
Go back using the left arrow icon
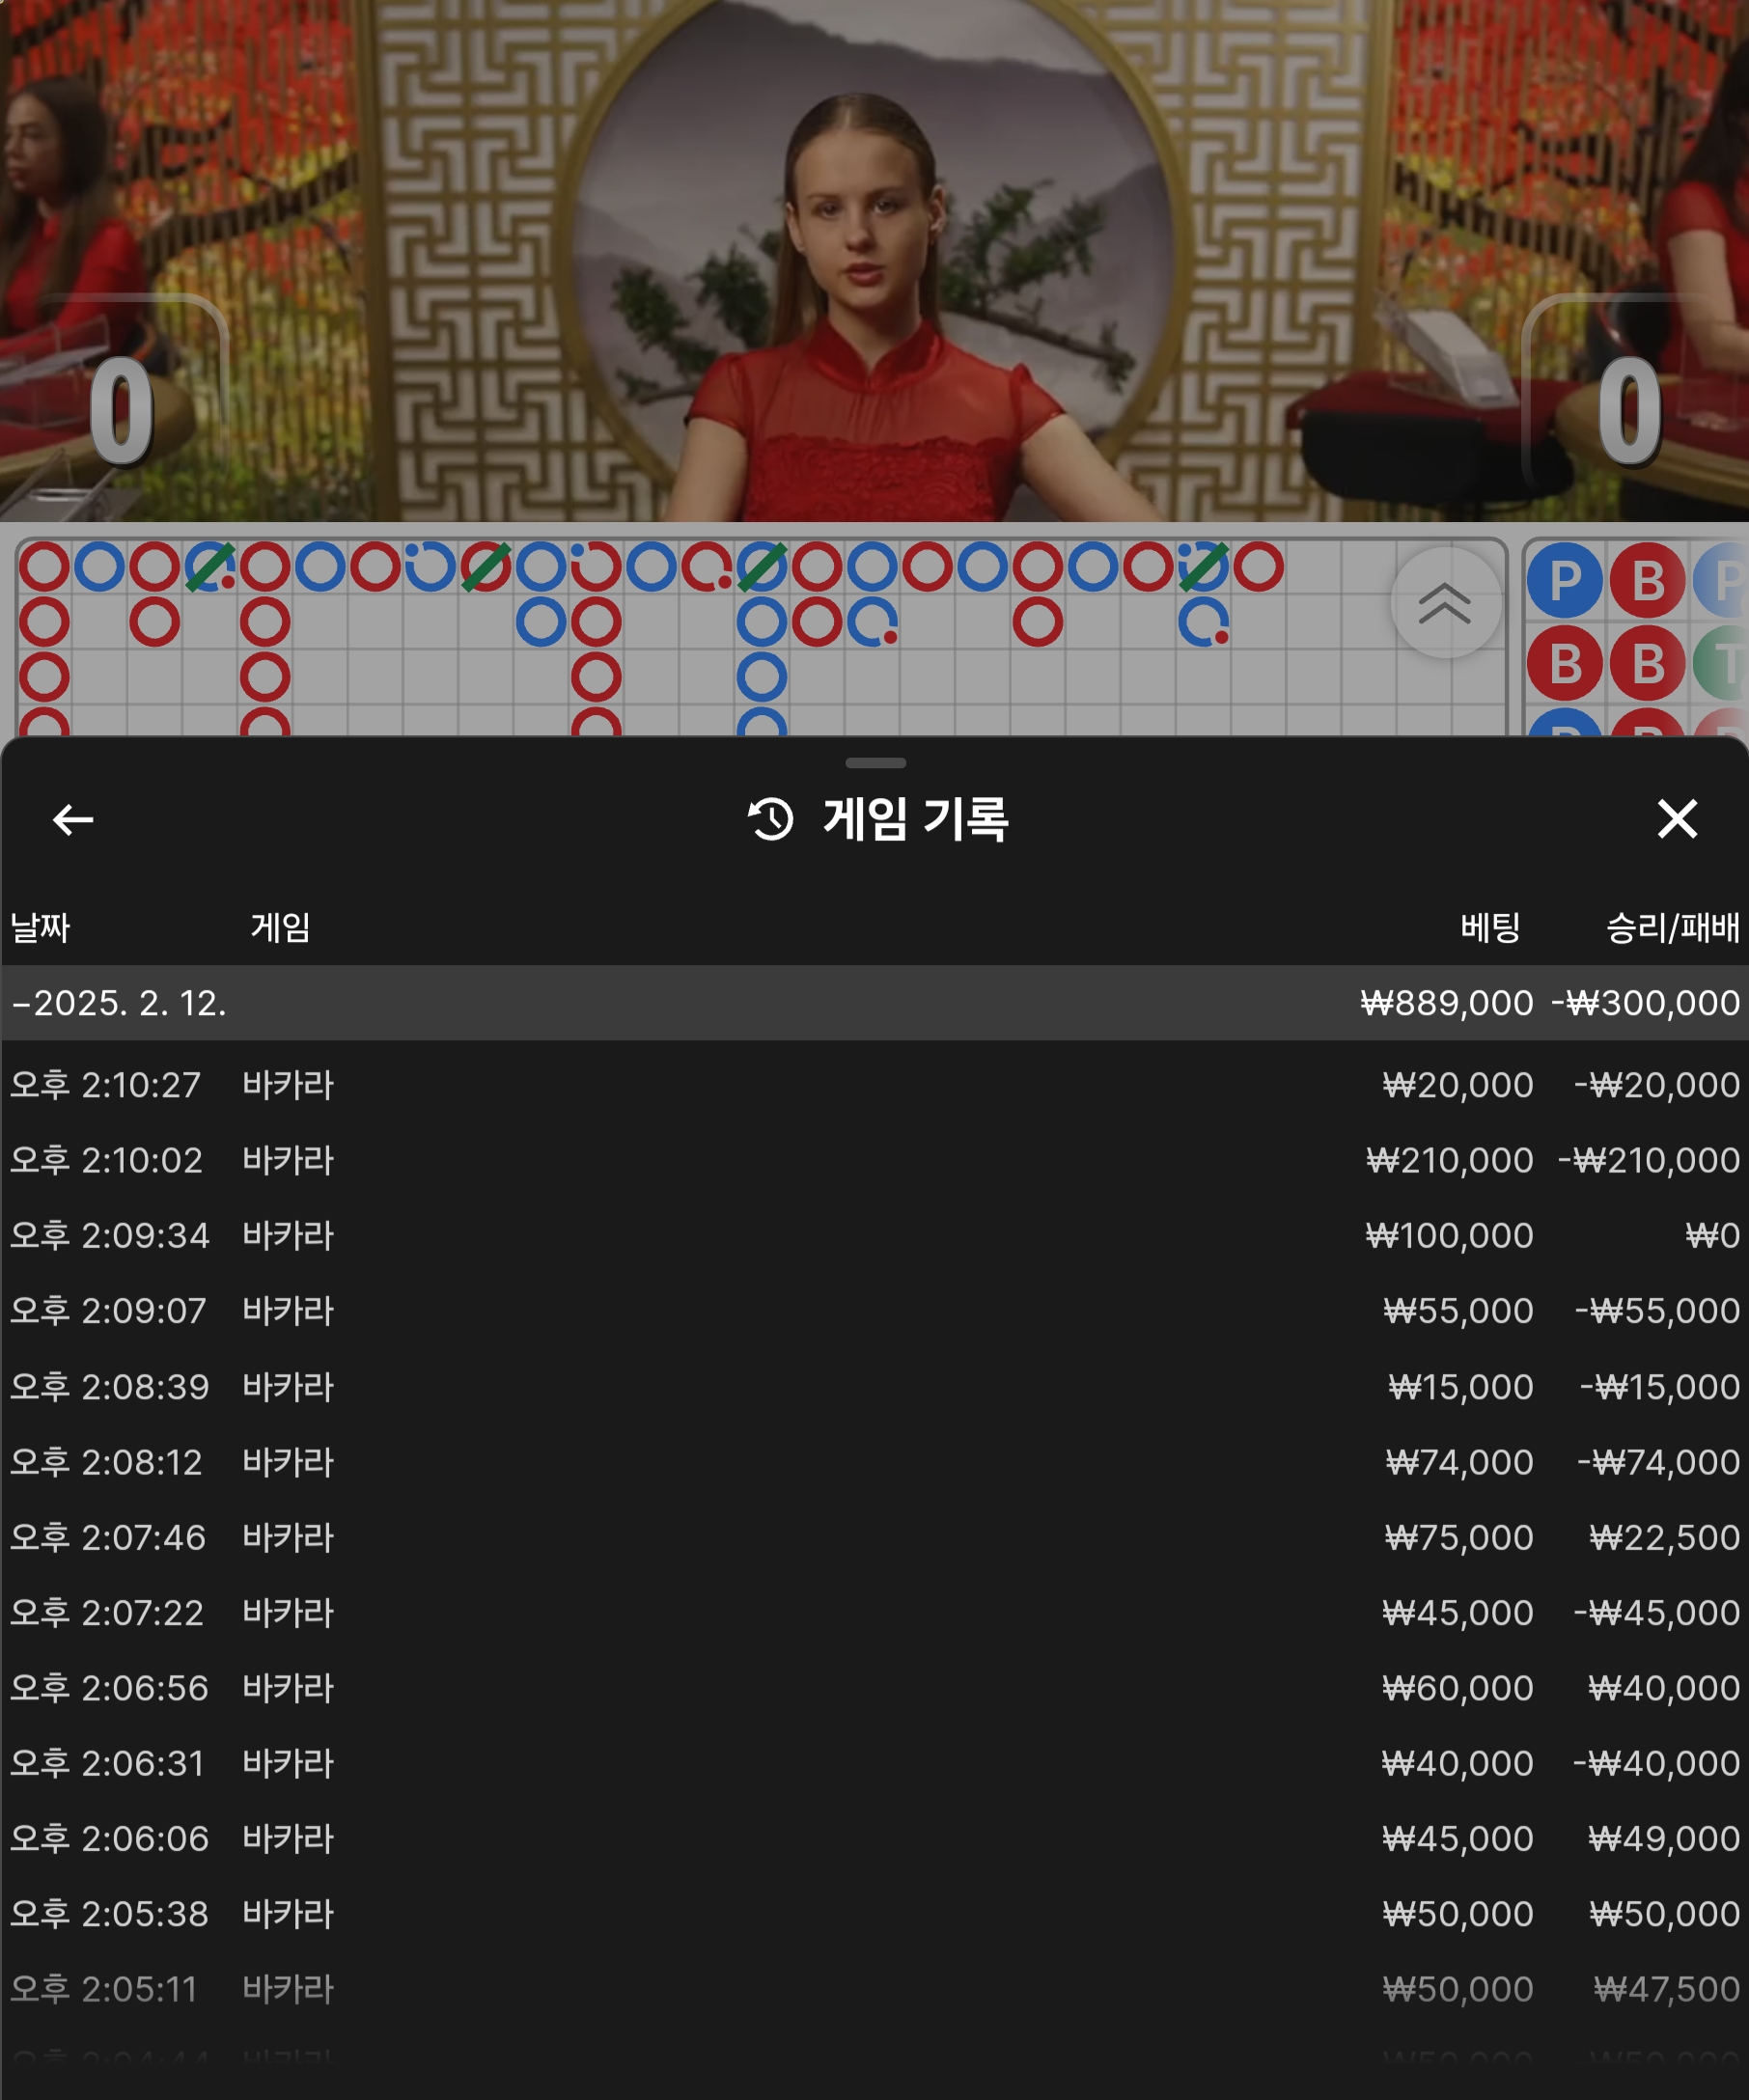73,820
